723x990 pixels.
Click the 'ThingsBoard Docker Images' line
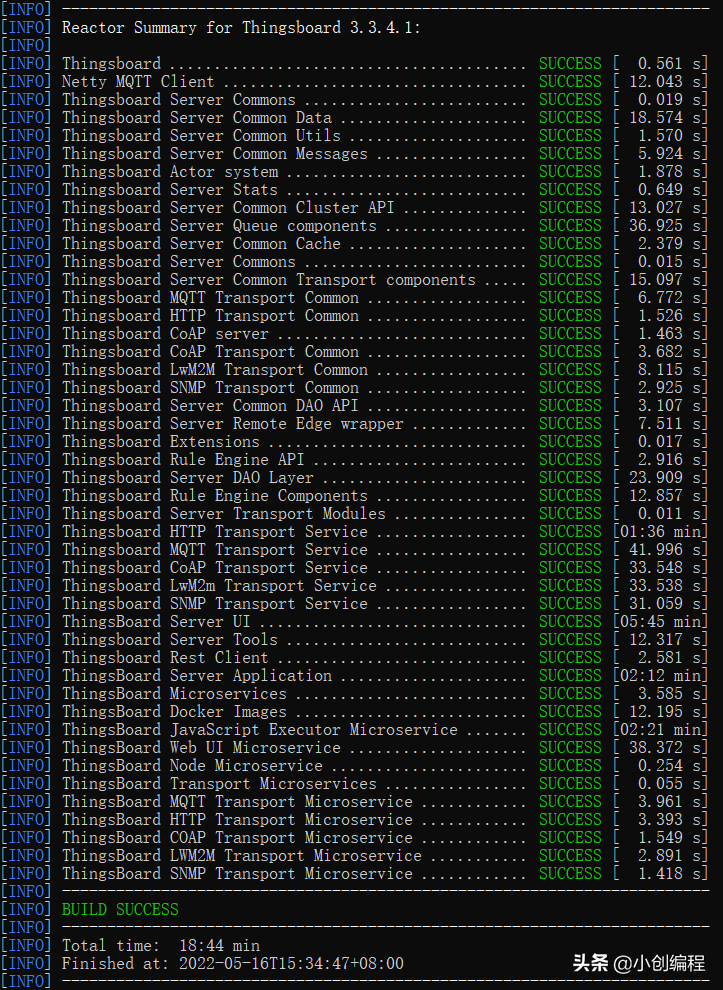tap(354, 712)
